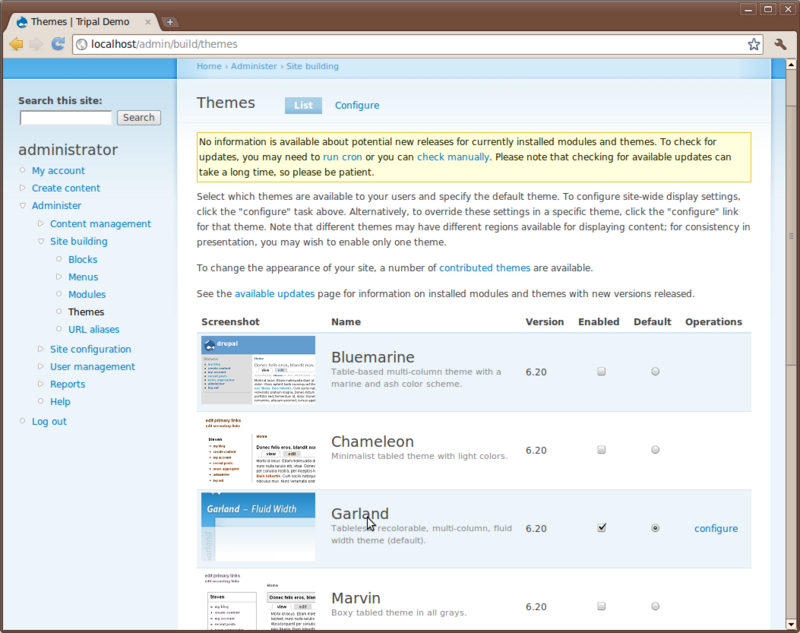Image resolution: width=800 pixels, height=633 pixels.
Task: Click the vertical scrollbar thumb
Action: click(791, 234)
